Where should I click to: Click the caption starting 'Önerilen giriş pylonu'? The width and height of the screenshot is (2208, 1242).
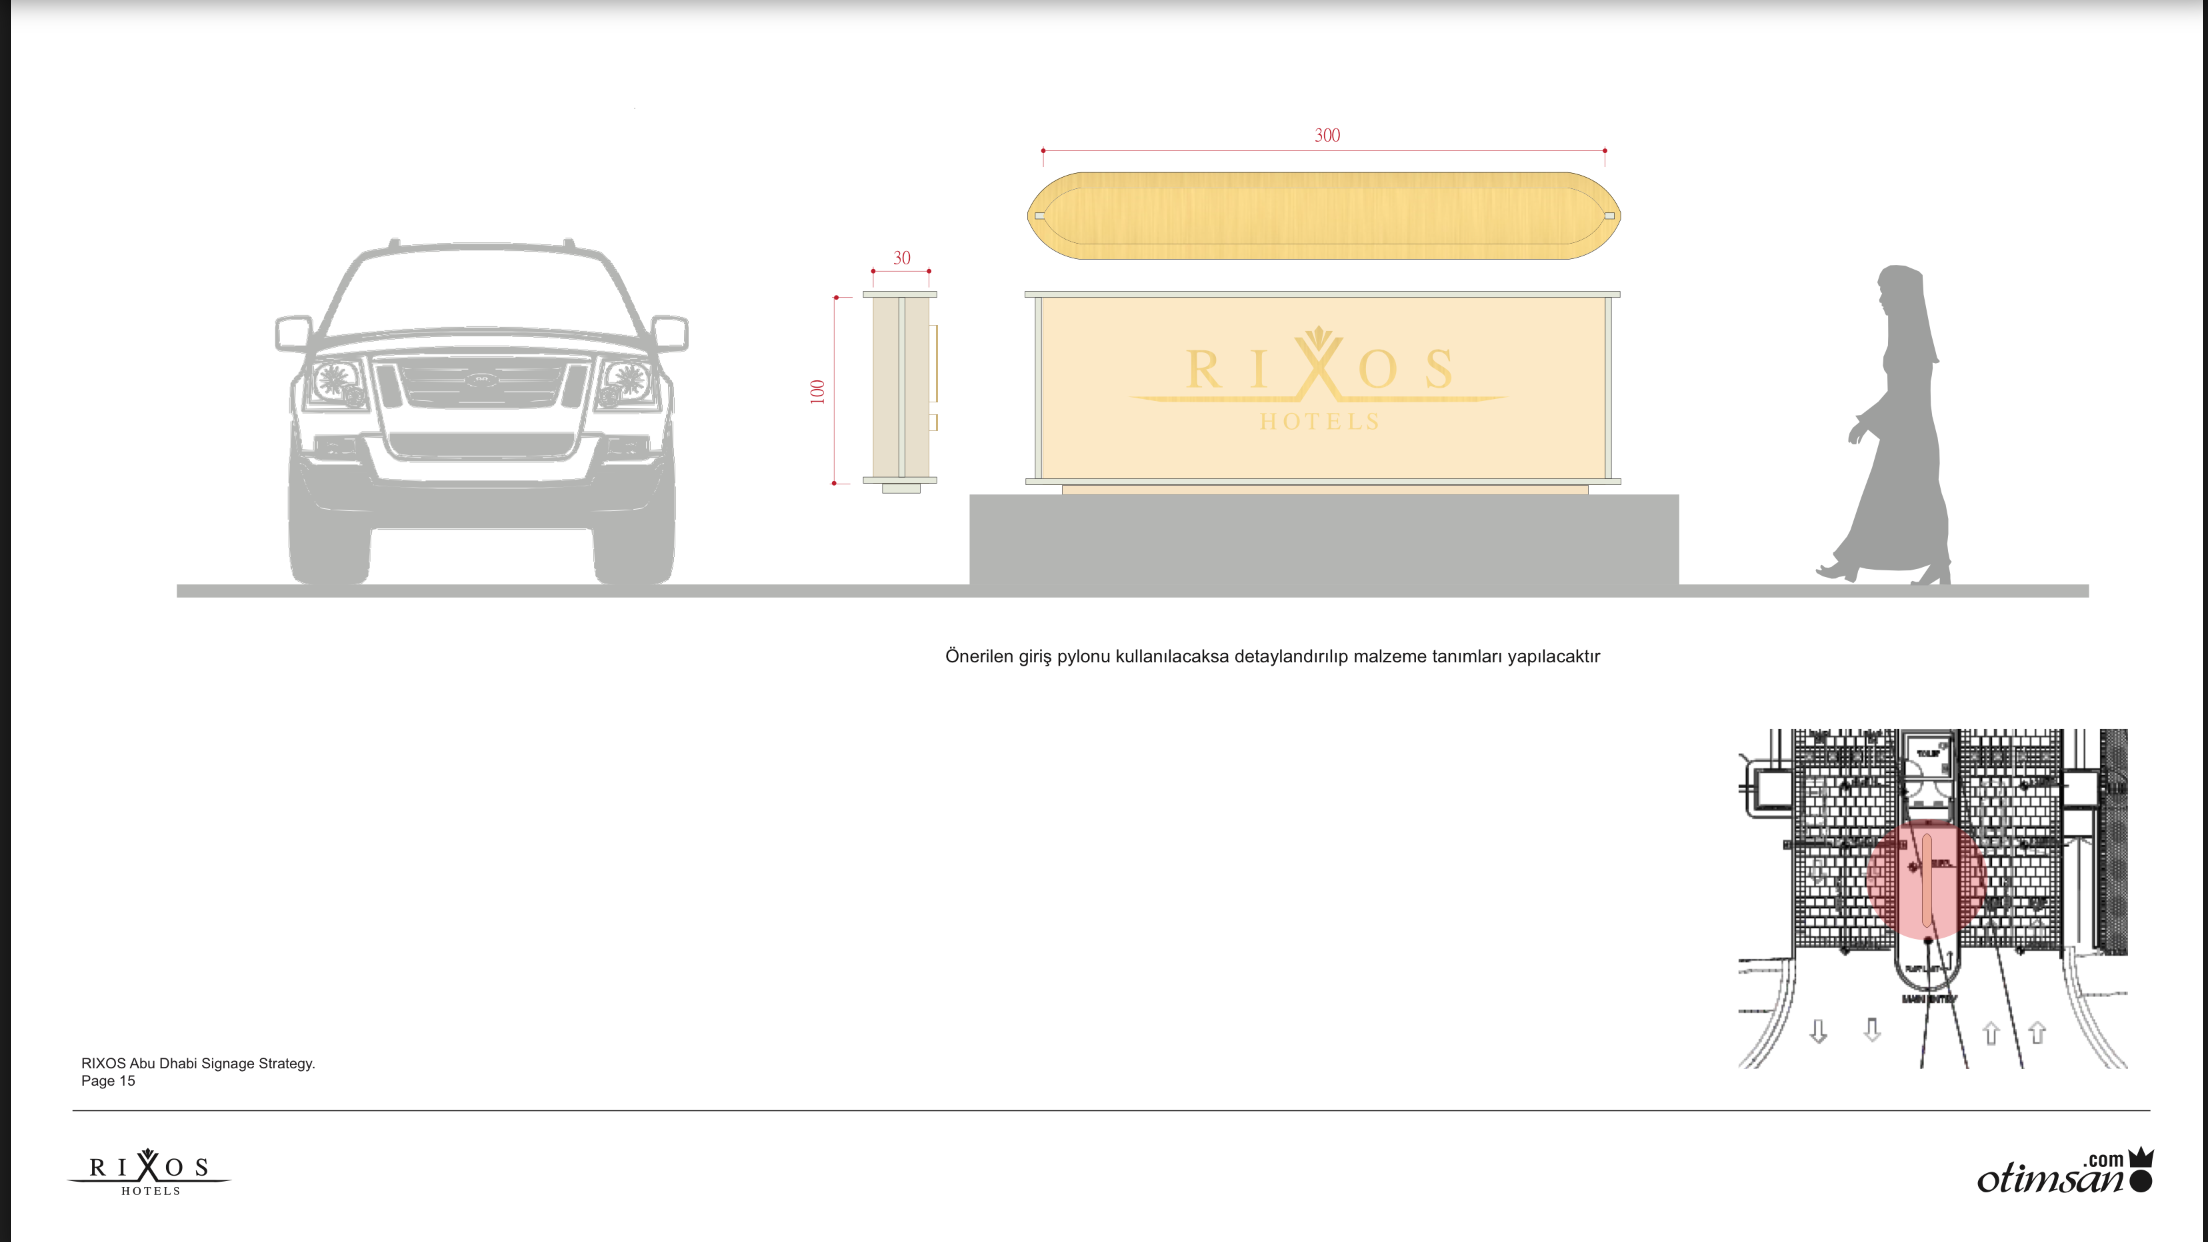pyautogui.click(x=1272, y=657)
